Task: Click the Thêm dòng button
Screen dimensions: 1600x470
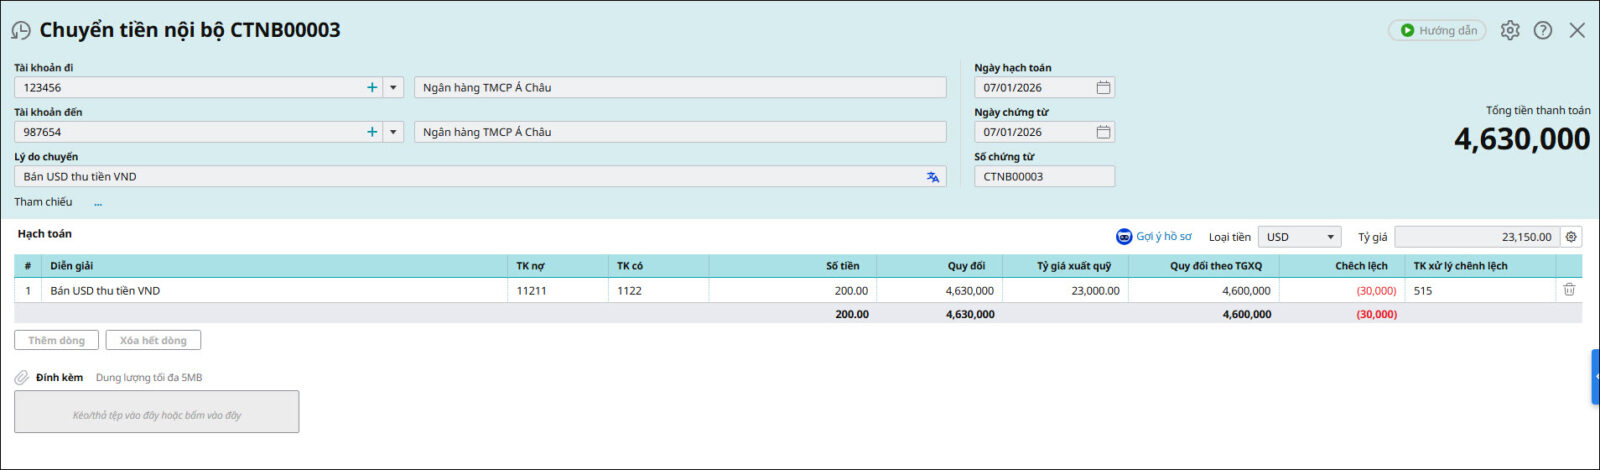Action: click(57, 341)
